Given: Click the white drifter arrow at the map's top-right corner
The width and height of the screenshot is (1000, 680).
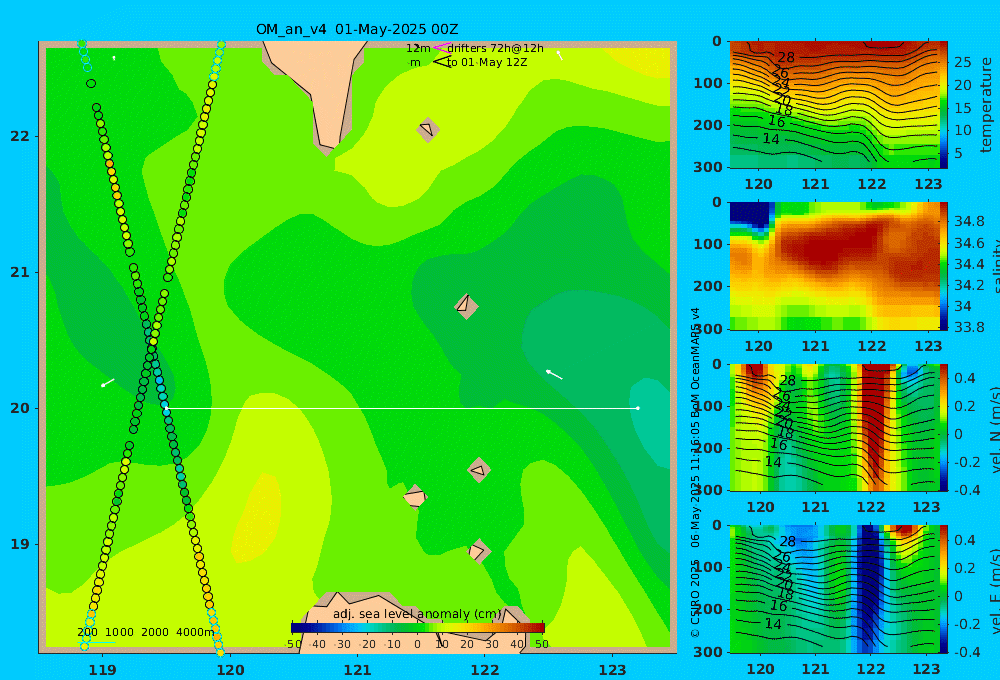Looking at the screenshot, I should tap(559, 55).
